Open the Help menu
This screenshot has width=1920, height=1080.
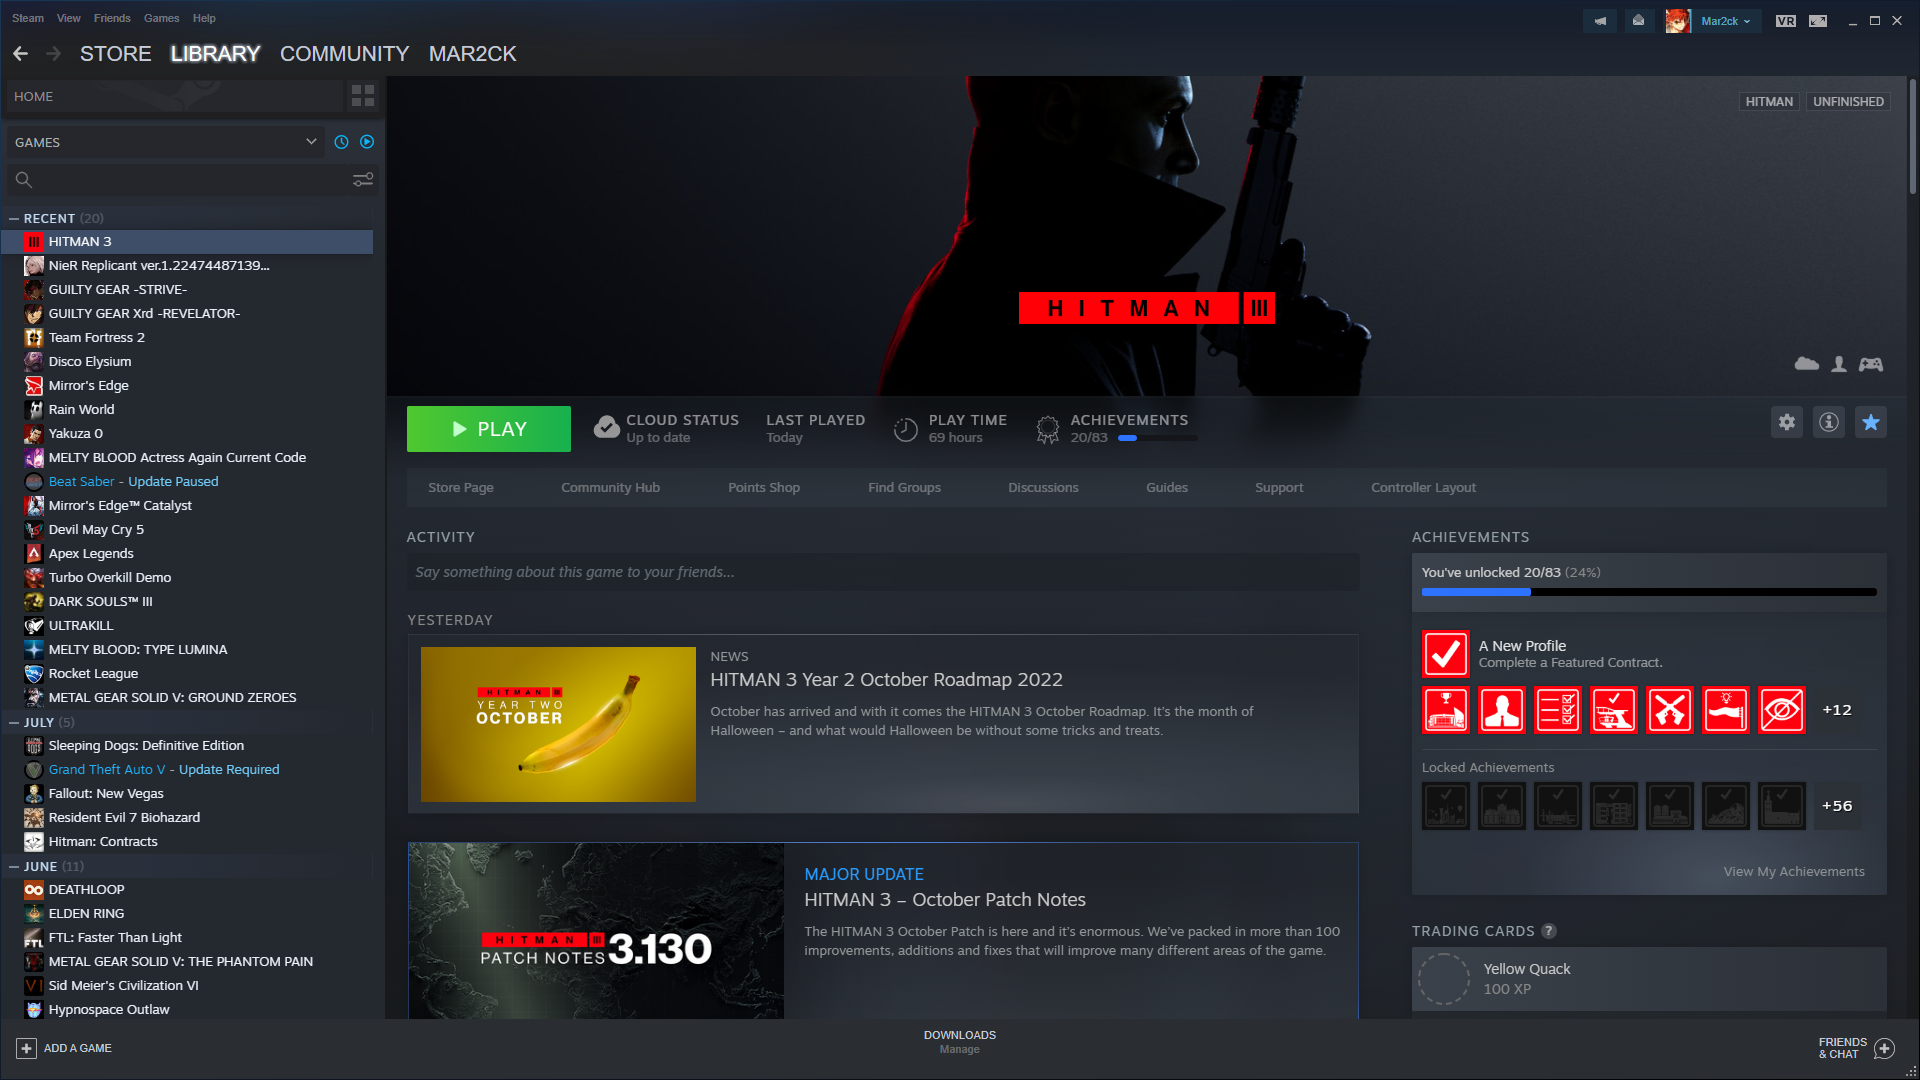(204, 18)
